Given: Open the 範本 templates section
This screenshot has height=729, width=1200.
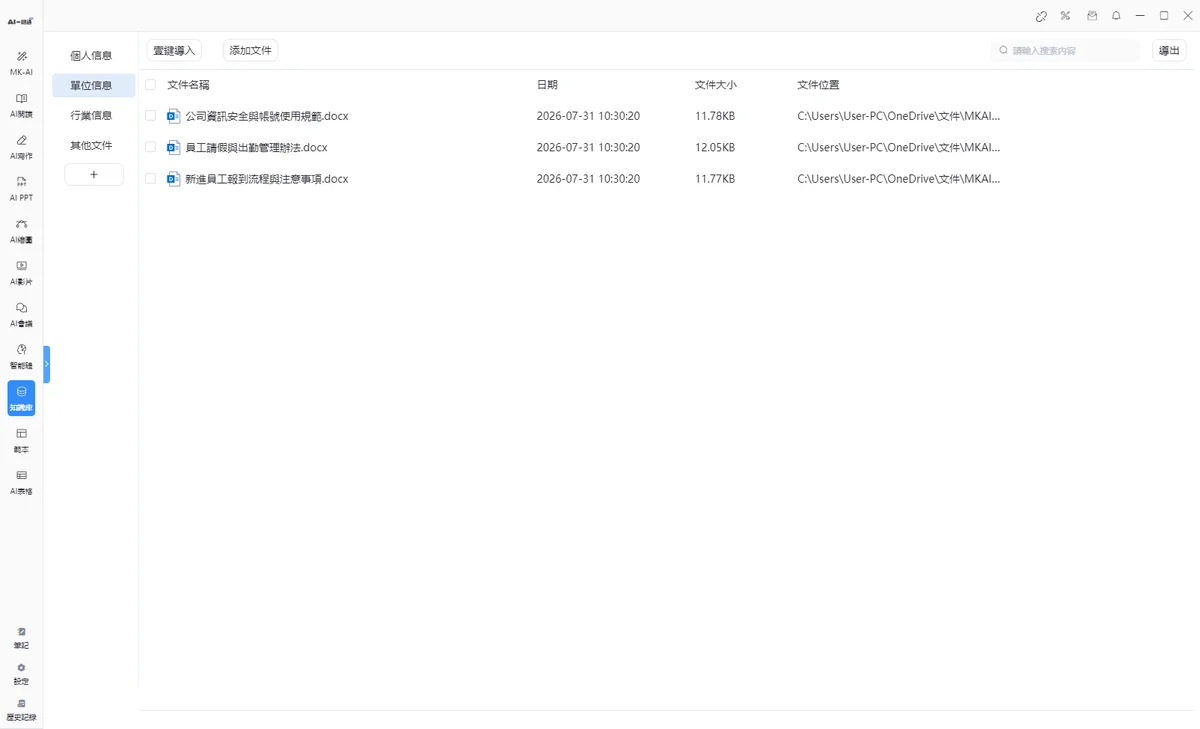Looking at the screenshot, I should pyautogui.click(x=21, y=441).
